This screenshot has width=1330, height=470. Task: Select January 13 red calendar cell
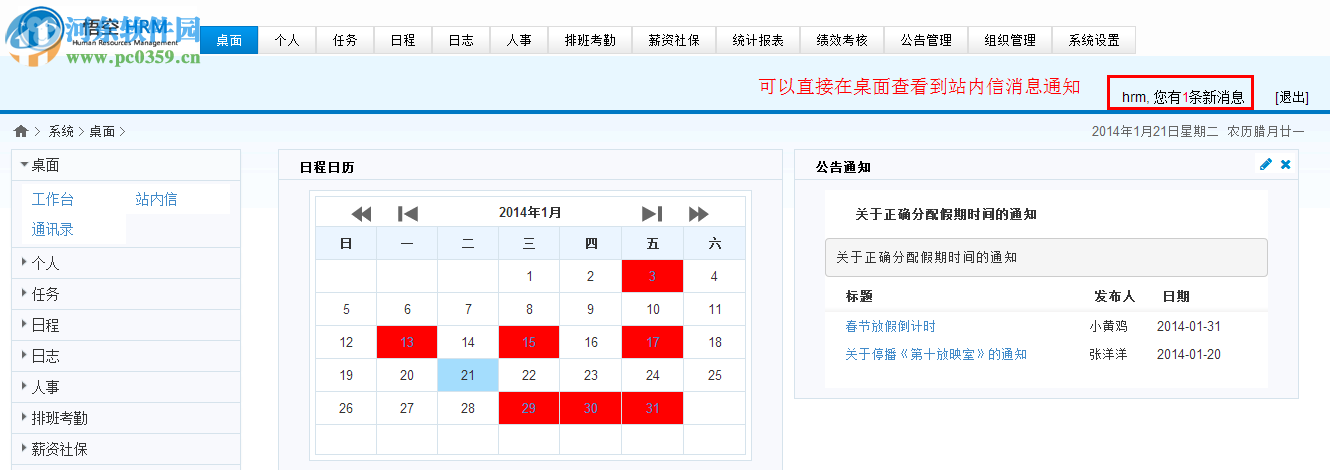pos(407,342)
